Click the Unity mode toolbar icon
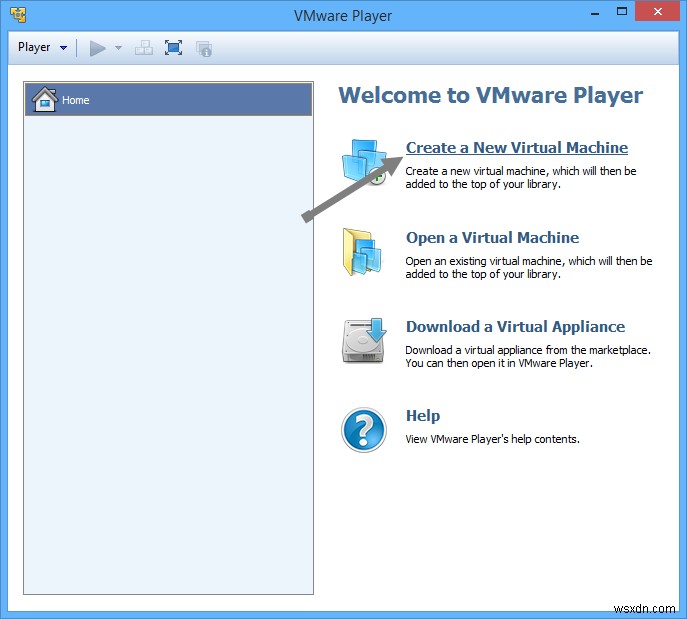Viewport: 687px width, 619px height. [x=204, y=49]
